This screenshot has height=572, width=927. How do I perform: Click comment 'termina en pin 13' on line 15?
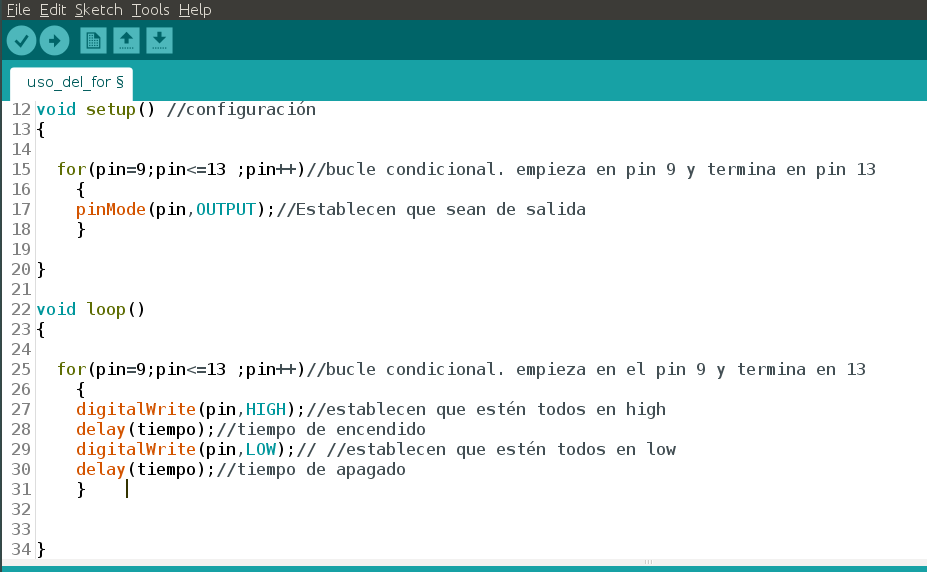[791, 170]
